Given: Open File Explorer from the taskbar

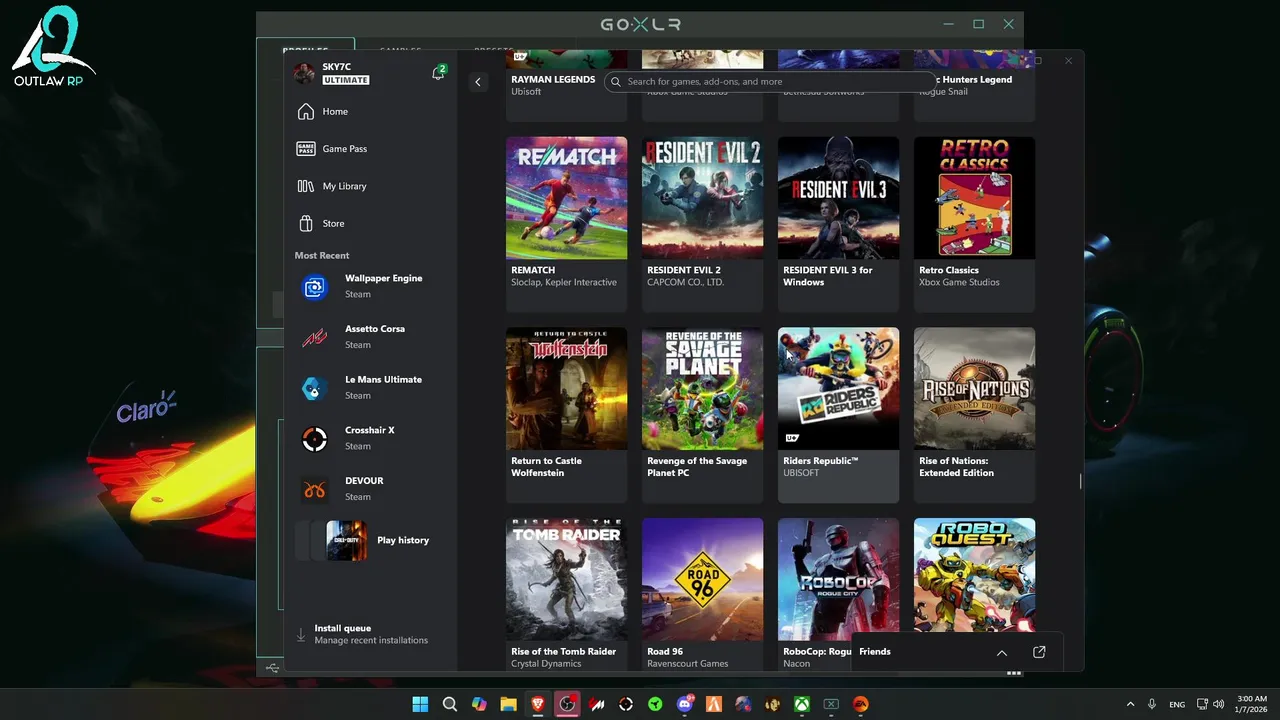Looking at the screenshot, I should pos(508,704).
